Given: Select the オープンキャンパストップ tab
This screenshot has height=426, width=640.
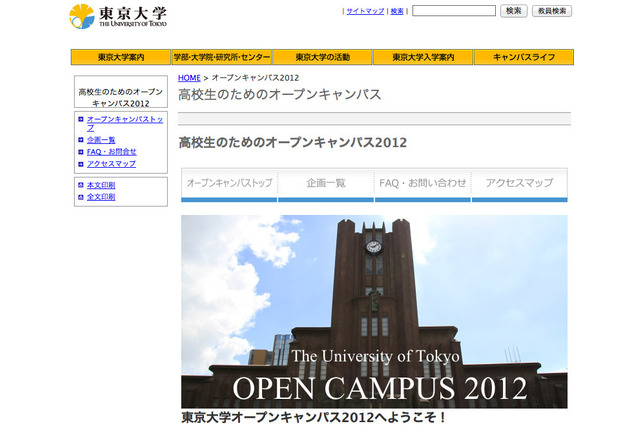Looking at the screenshot, I should click(x=229, y=185).
